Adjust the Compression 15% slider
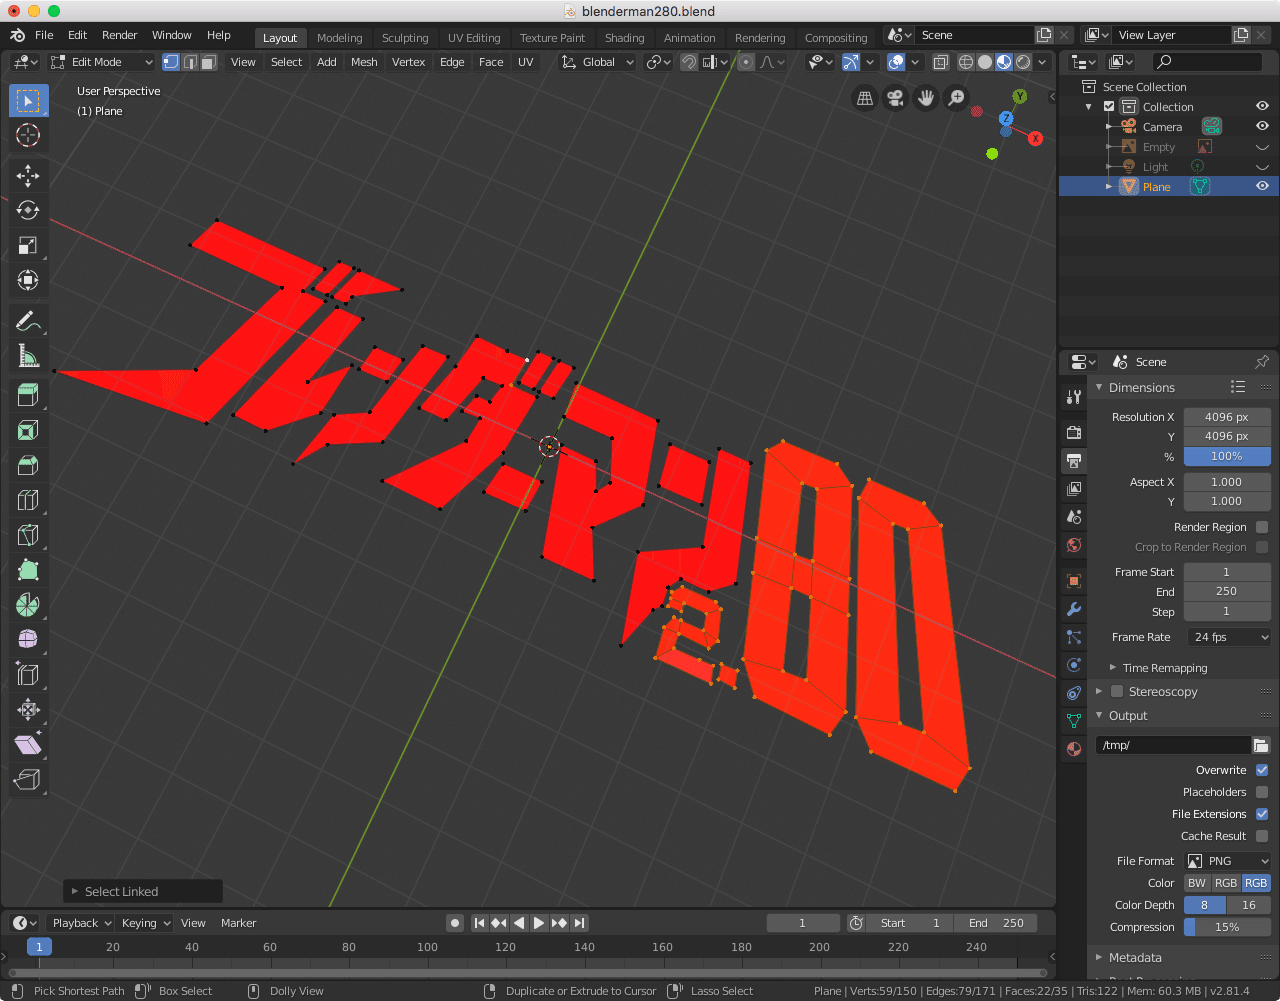The height and width of the screenshot is (1001, 1280). click(x=1228, y=927)
